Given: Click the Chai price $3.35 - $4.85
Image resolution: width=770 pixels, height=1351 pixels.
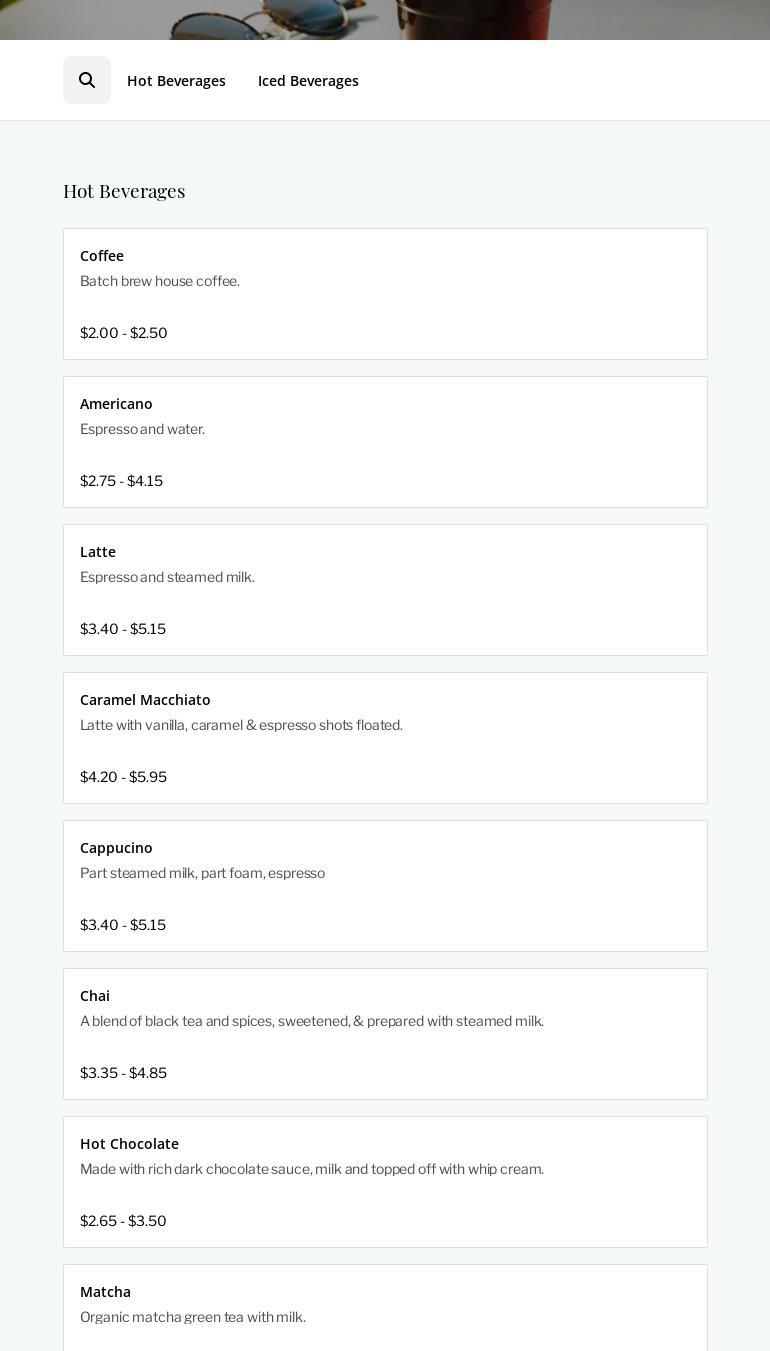Looking at the screenshot, I should pyautogui.click(x=123, y=1073).
